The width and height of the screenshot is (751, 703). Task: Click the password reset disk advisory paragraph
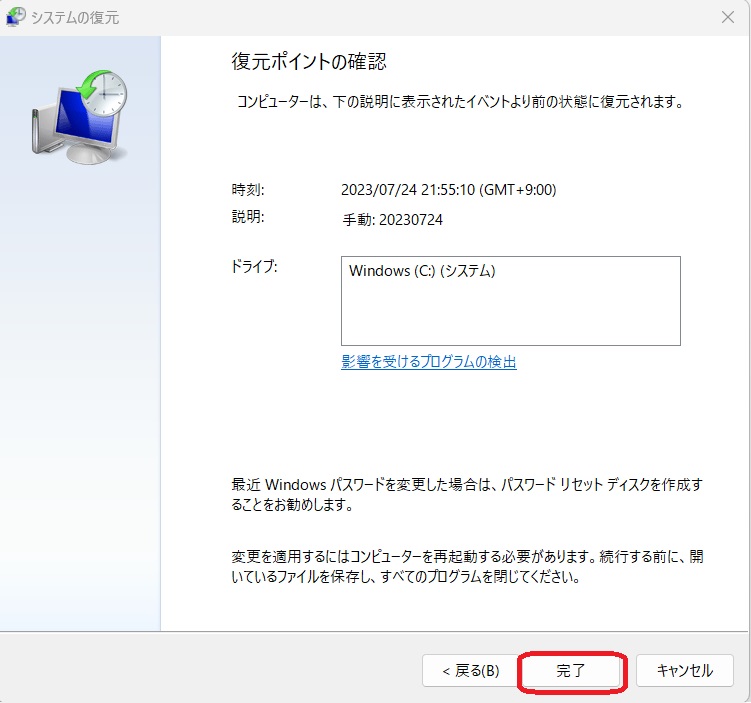tap(467, 495)
